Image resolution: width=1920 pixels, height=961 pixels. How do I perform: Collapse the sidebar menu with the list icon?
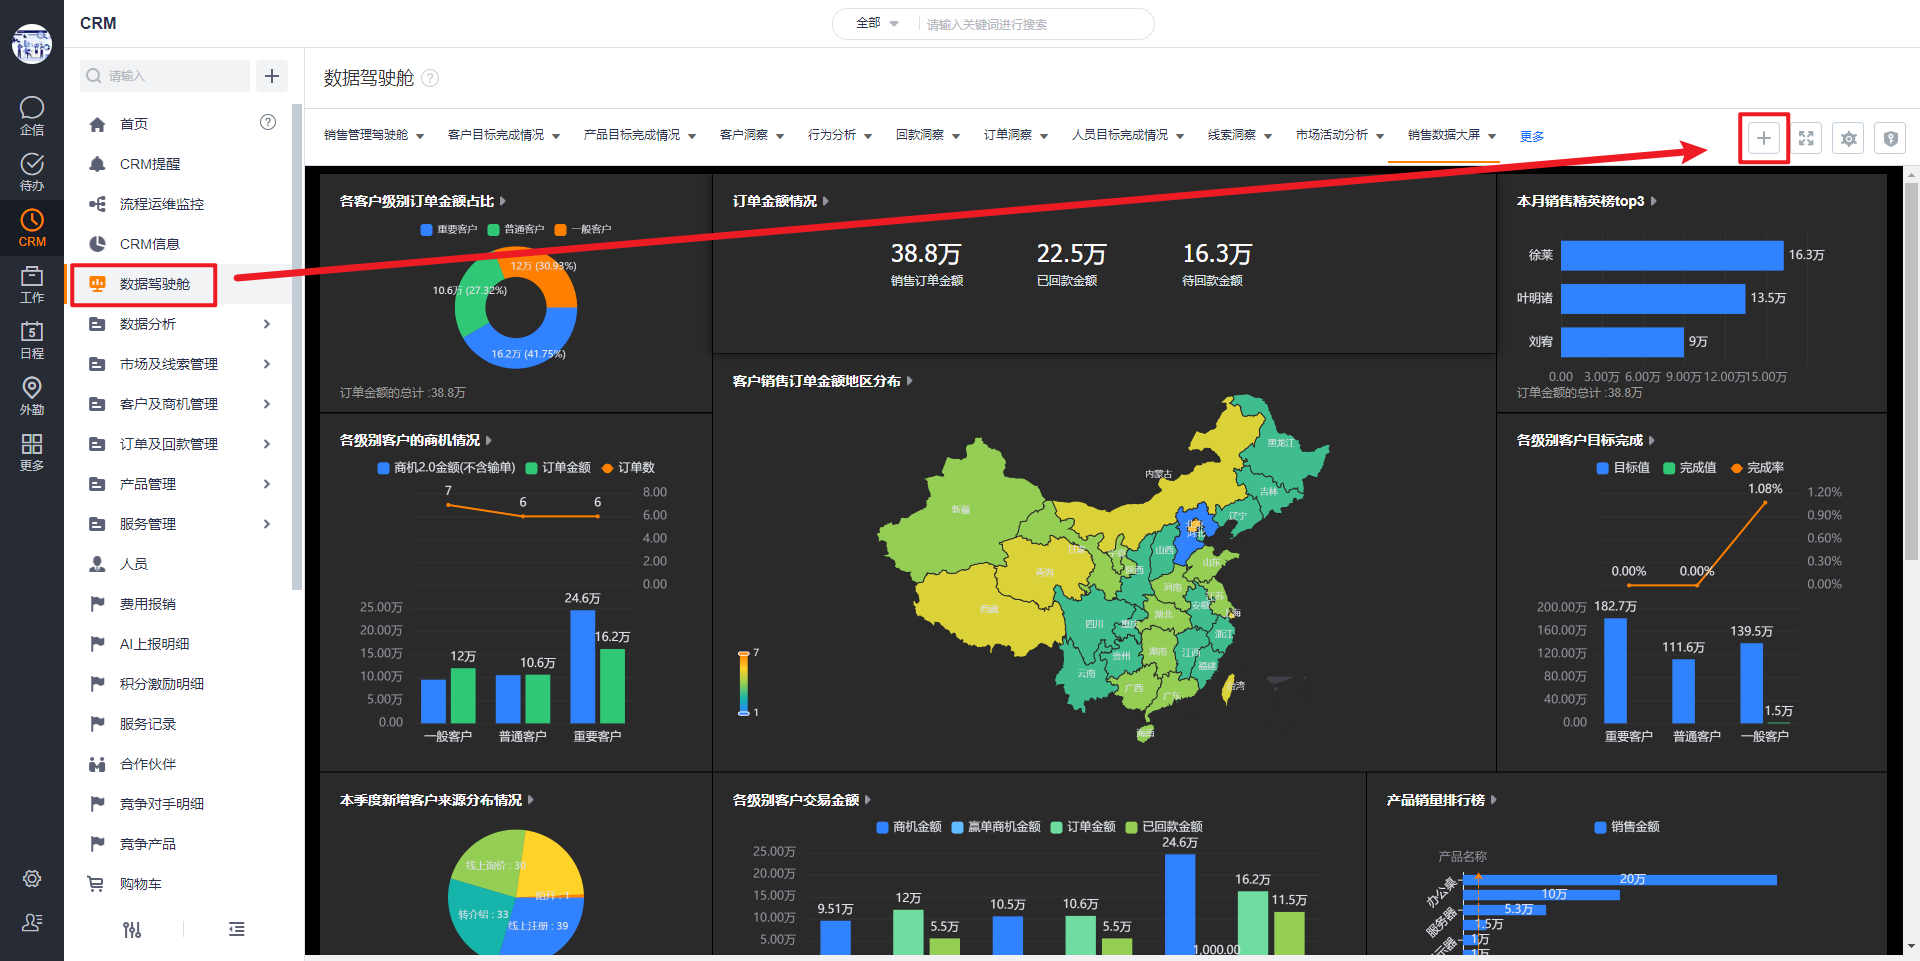point(237,930)
